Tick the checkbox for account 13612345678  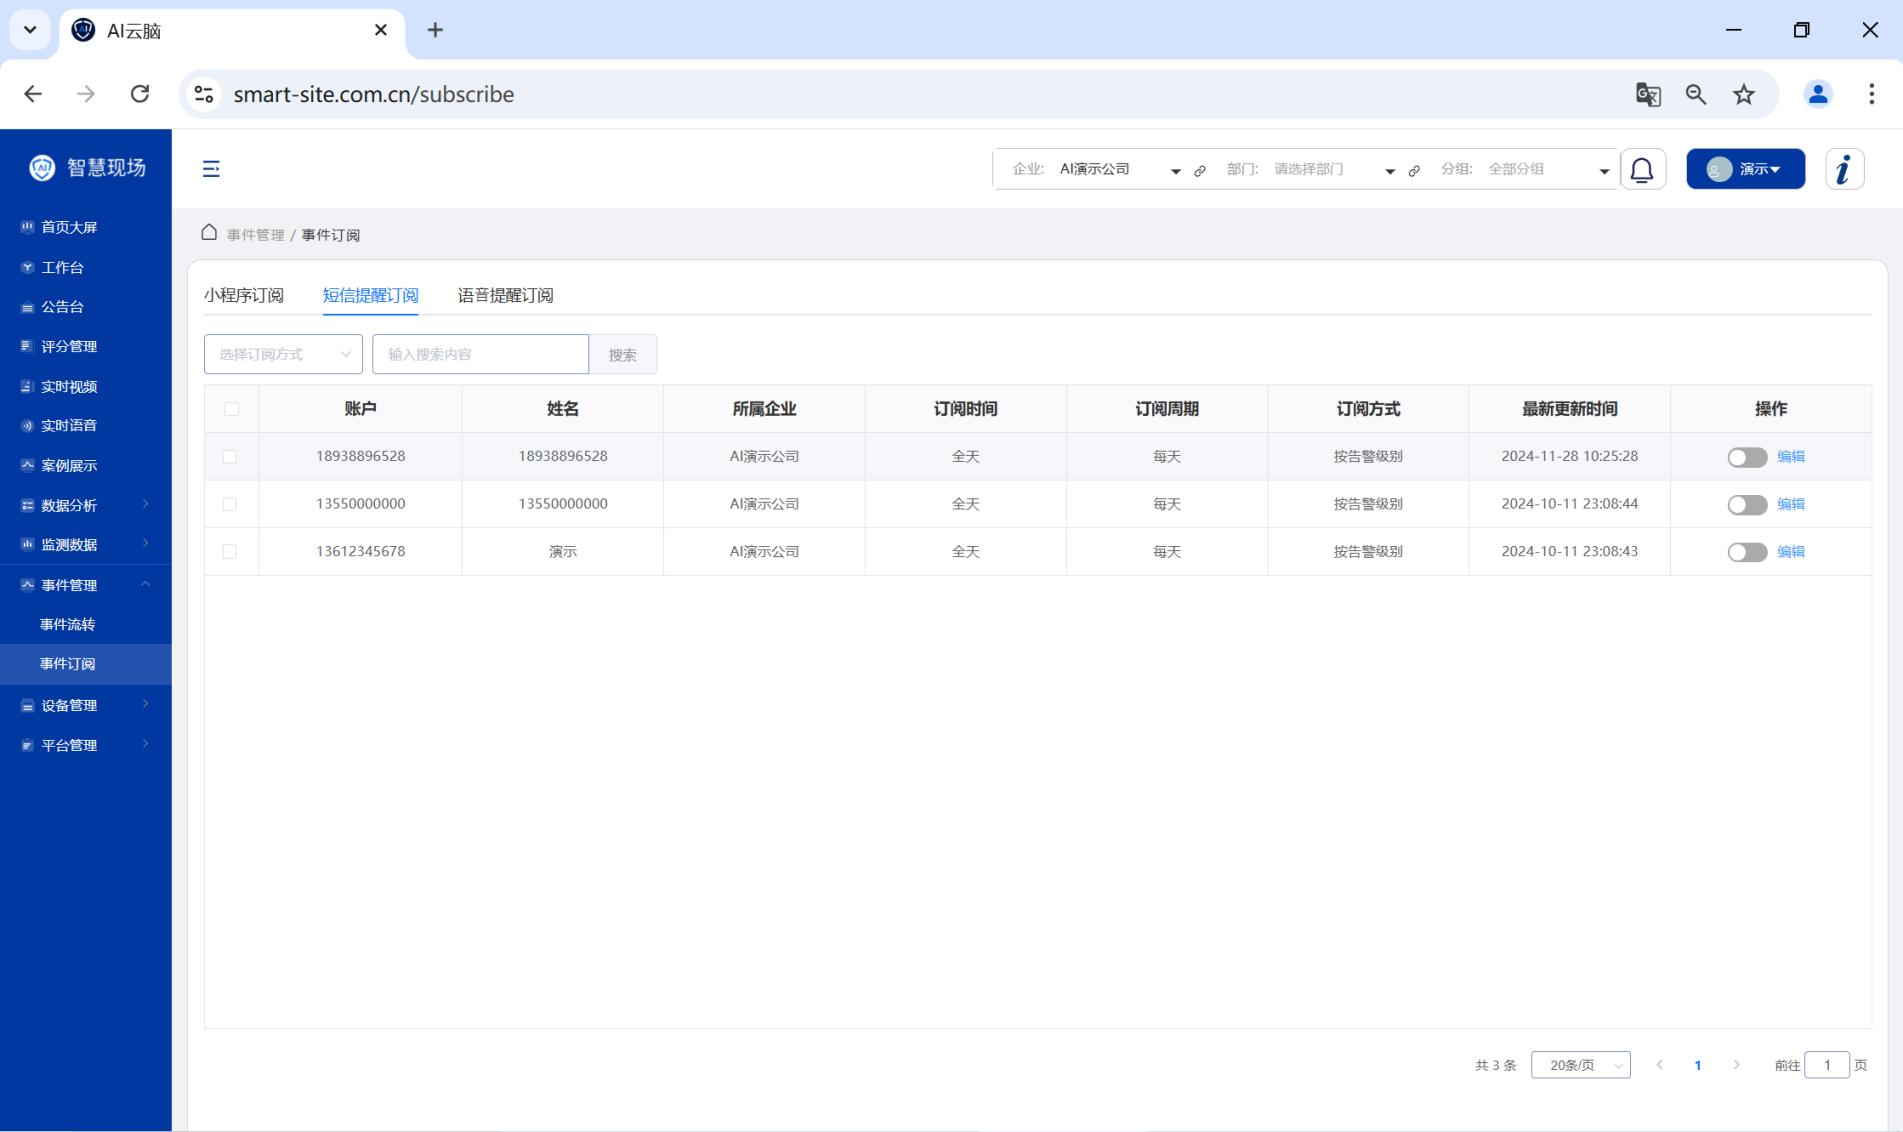coord(230,552)
